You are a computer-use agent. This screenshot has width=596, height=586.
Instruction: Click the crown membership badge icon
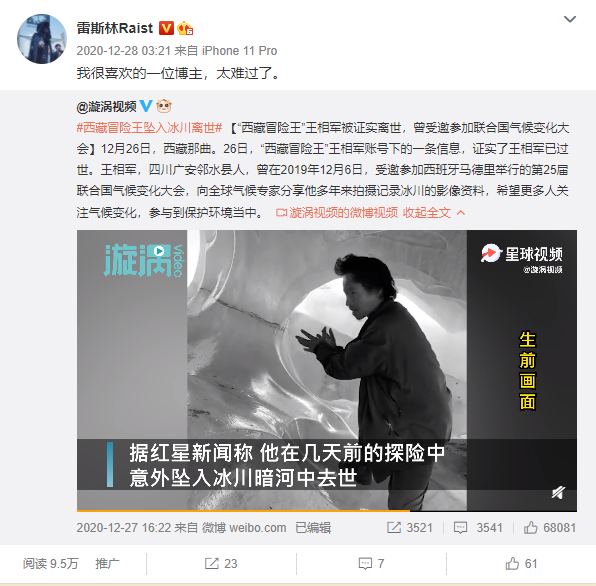click(x=185, y=28)
